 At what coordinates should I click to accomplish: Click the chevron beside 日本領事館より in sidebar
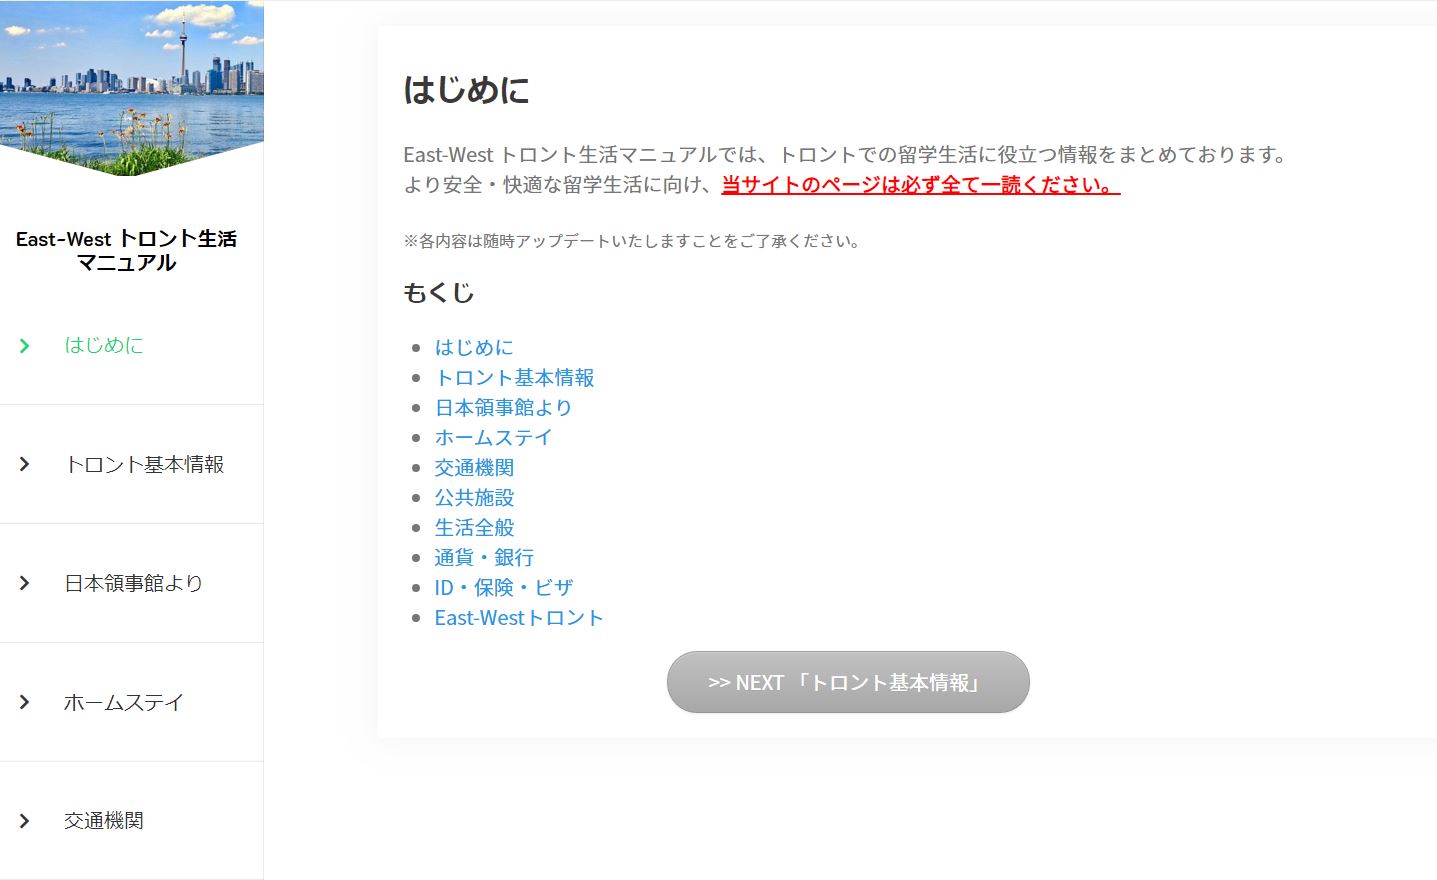click(x=25, y=584)
